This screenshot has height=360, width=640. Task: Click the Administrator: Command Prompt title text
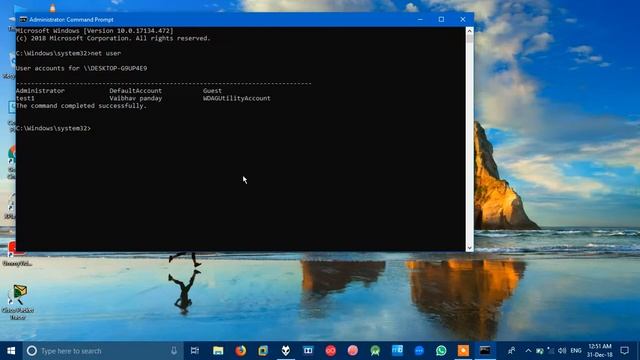tap(71, 20)
